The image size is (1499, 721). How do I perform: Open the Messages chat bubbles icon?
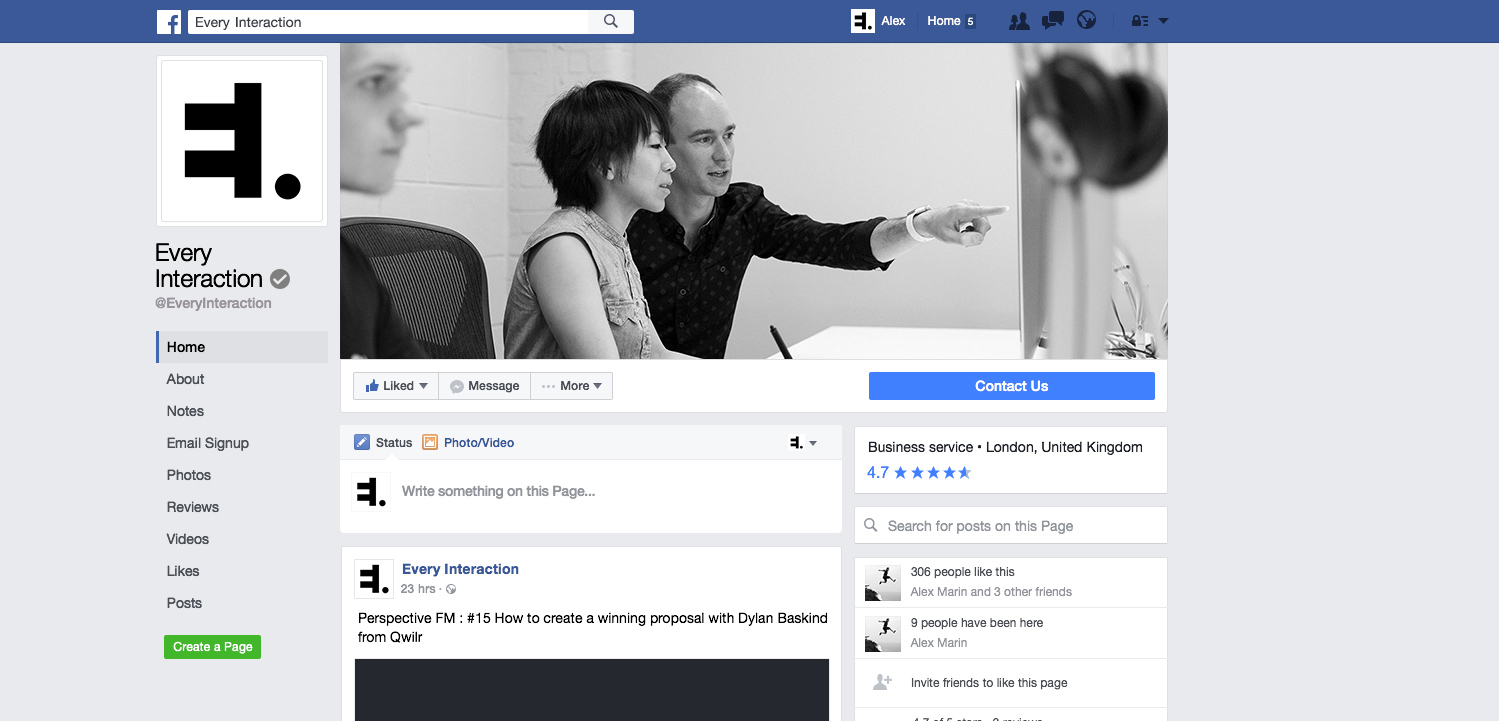coord(1052,21)
